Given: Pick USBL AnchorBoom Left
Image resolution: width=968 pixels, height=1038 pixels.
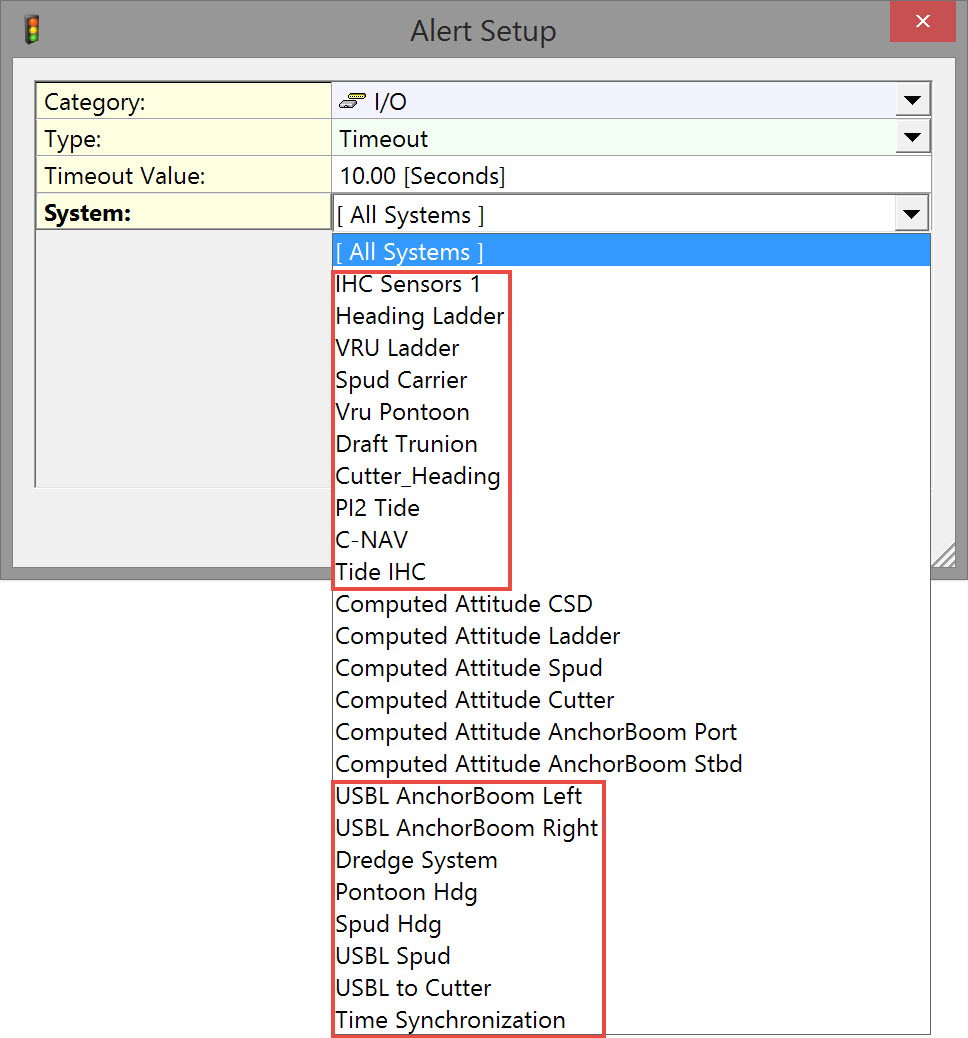Looking at the screenshot, I should pyautogui.click(x=459, y=797).
